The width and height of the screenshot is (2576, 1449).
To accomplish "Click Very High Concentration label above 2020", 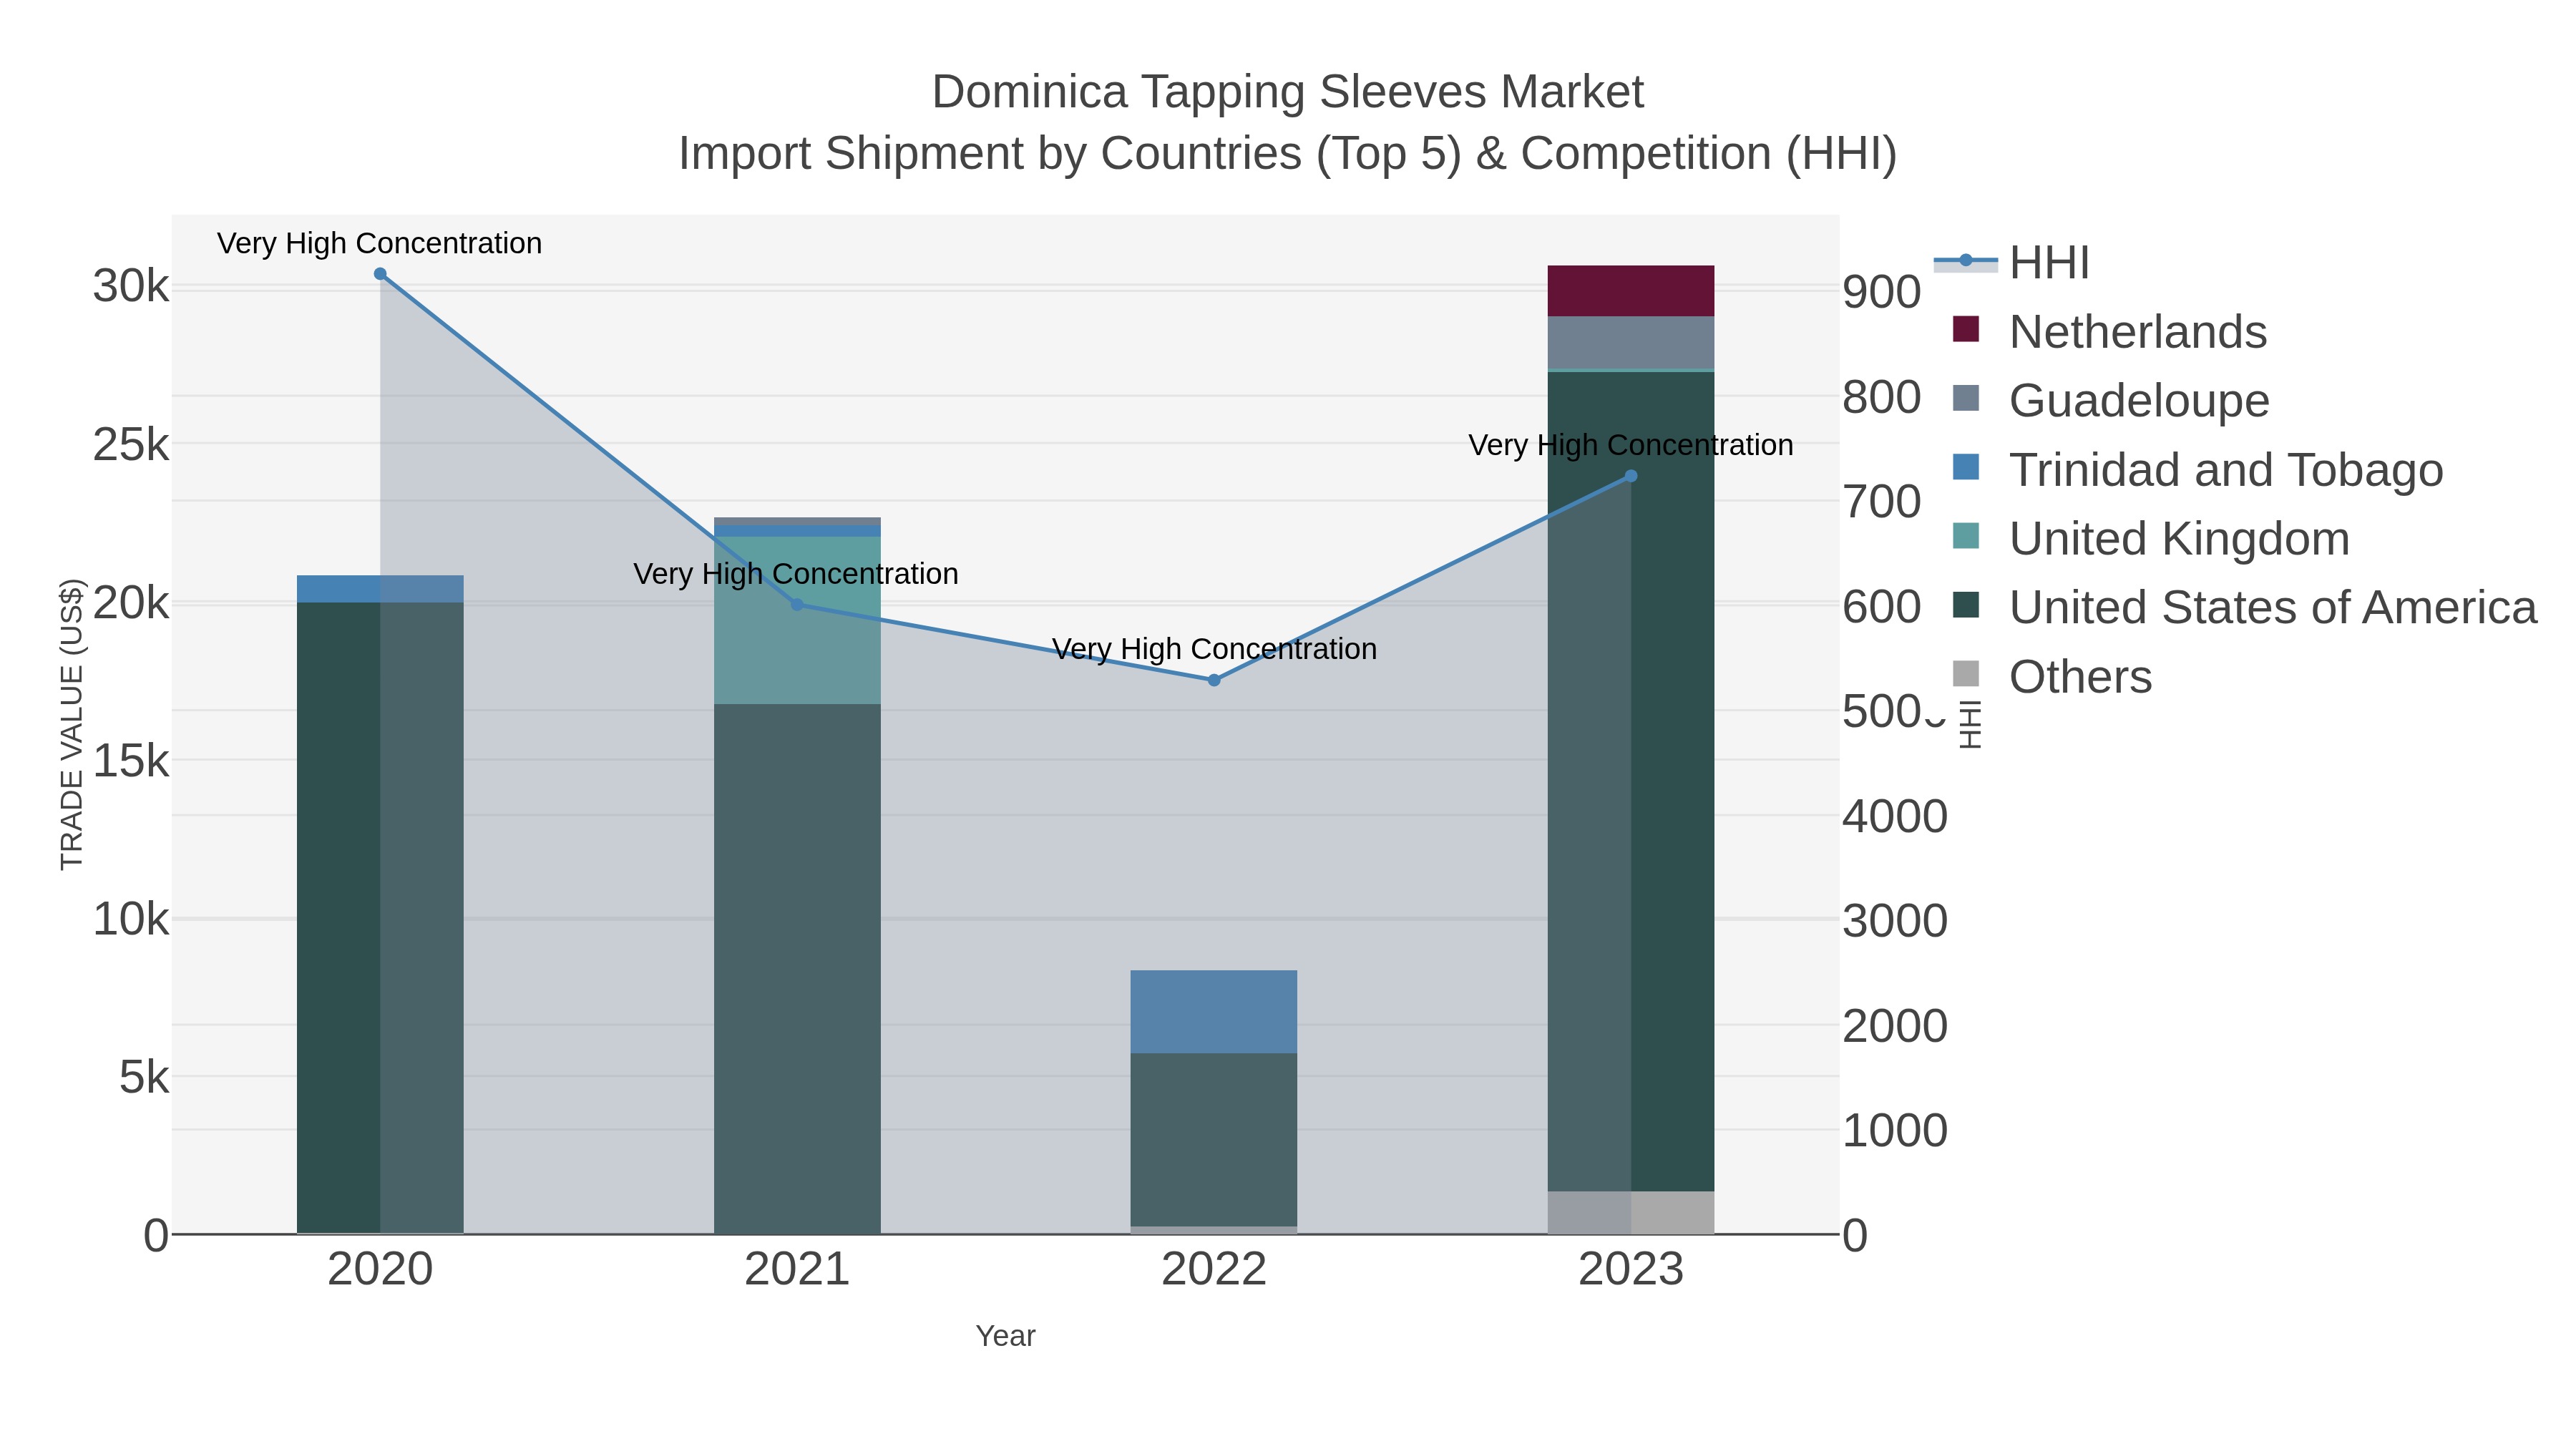I will point(380,243).
